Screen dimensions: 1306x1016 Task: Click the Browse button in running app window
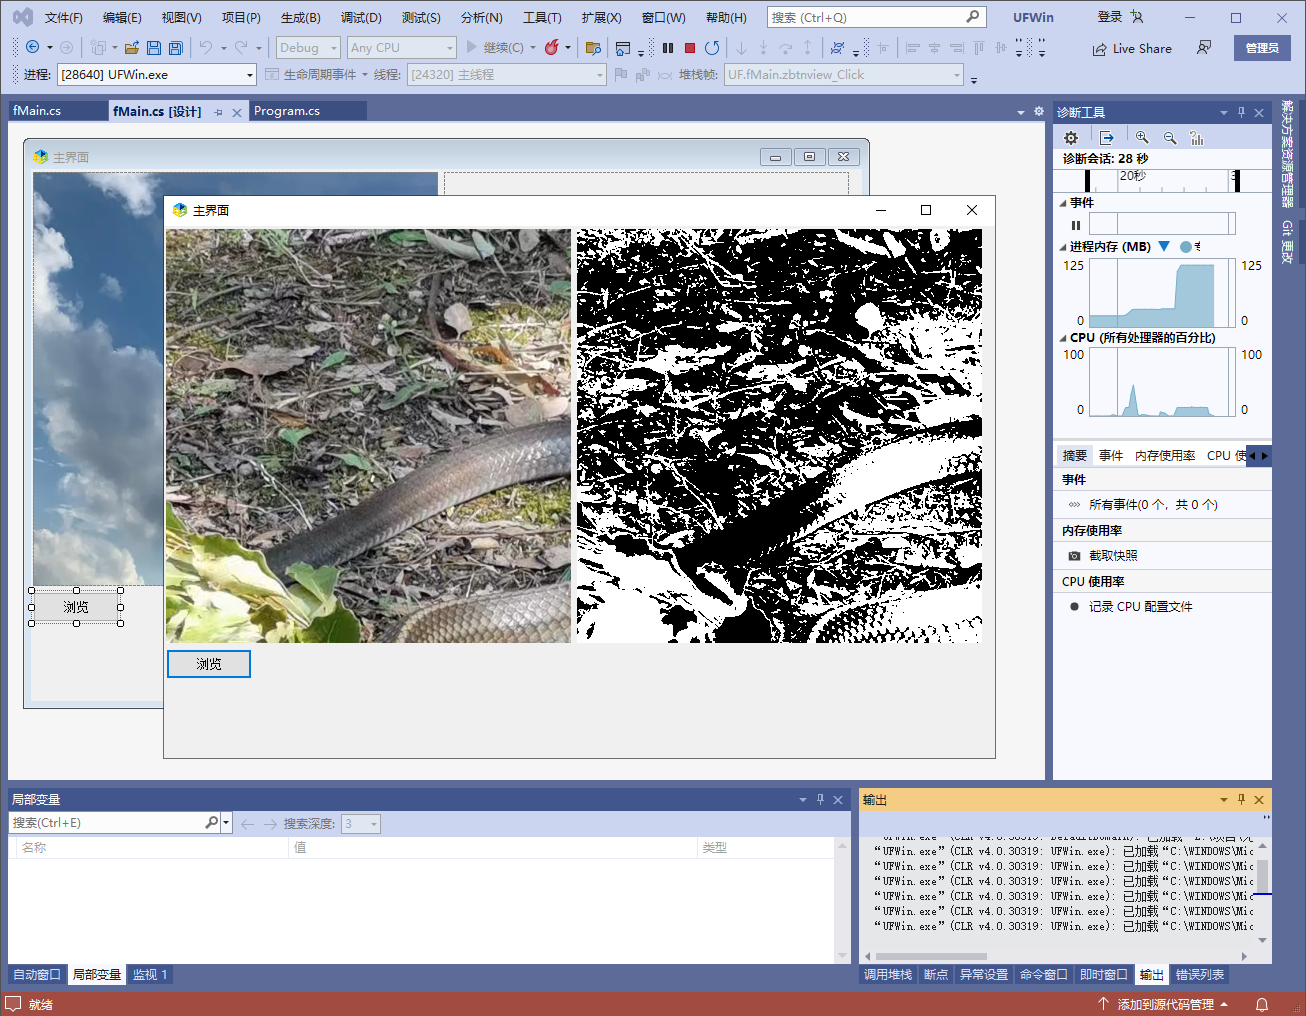pyautogui.click(x=209, y=664)
